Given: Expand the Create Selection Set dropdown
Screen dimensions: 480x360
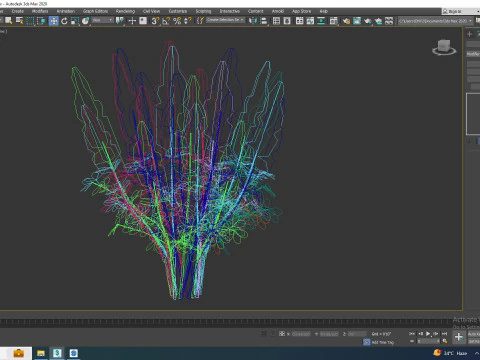Looking at the screenshot, I should click(x=225, y=20).
